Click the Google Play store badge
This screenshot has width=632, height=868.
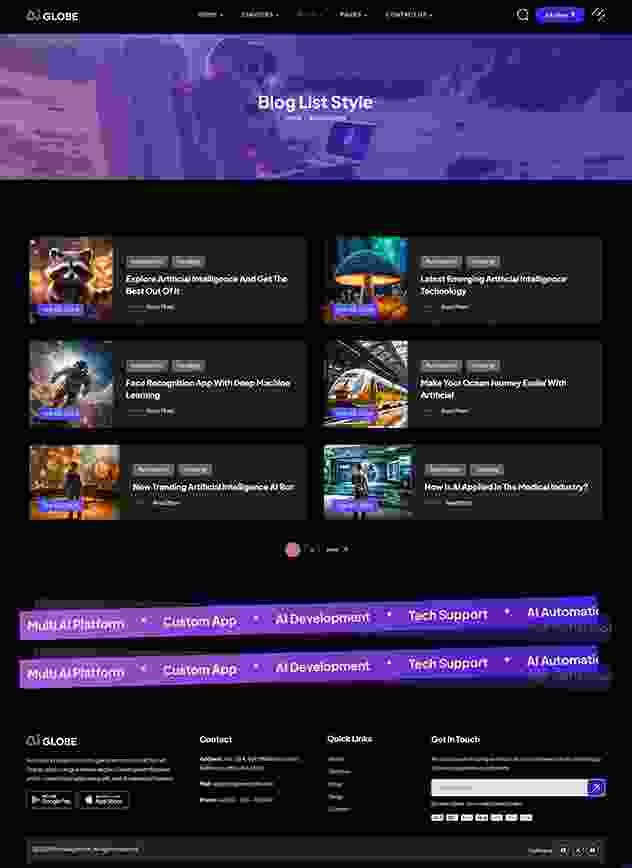pos(50,800)
